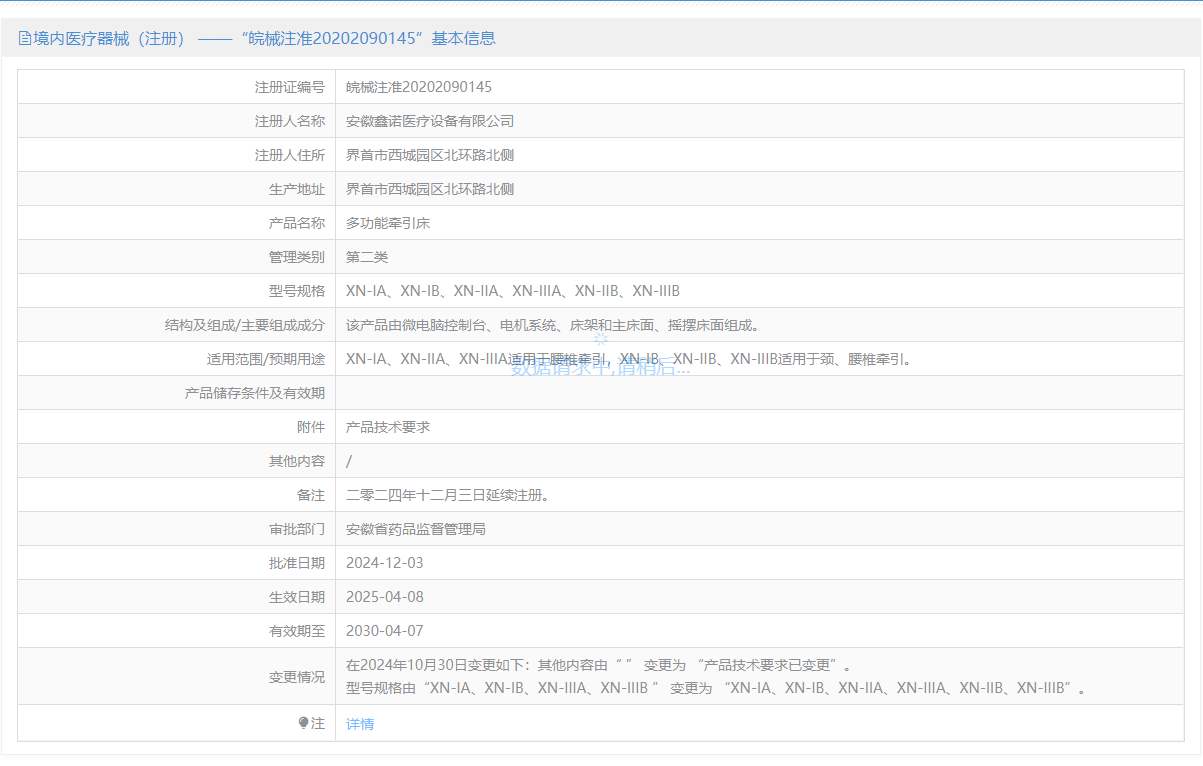Click model spec value in 型号规格 row

click(x=513, y=291)
